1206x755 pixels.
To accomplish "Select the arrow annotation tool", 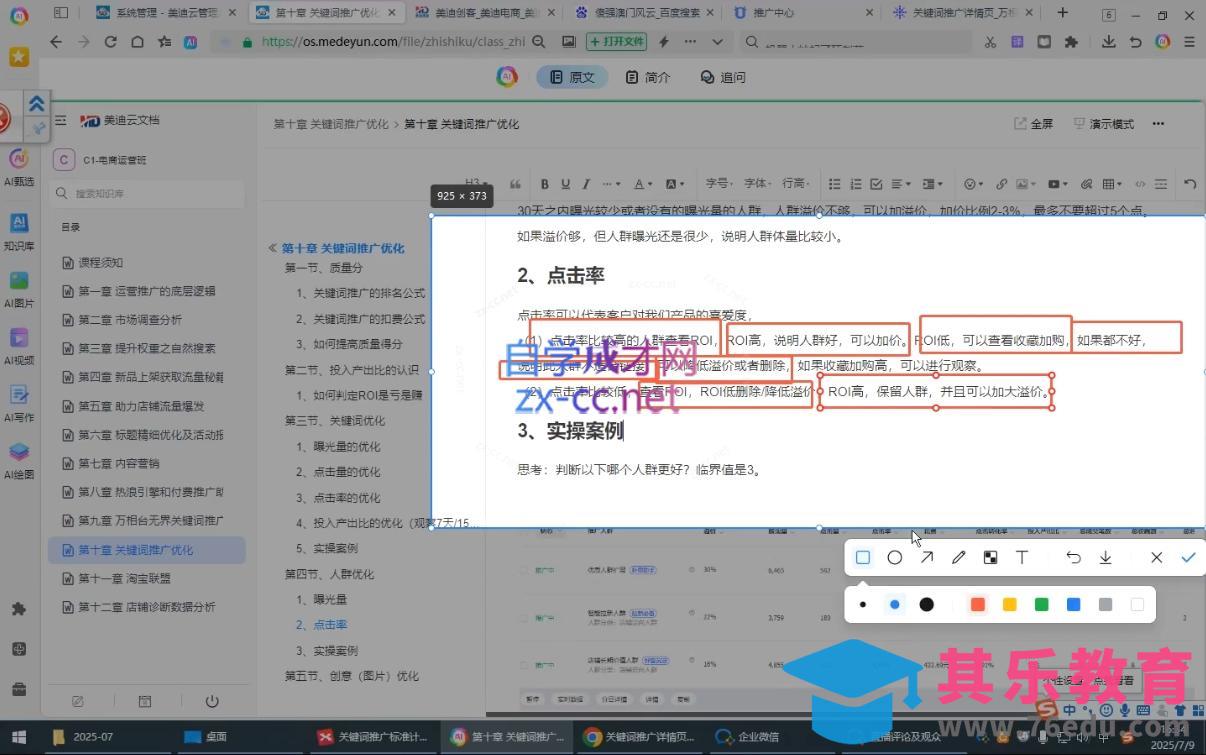I will 926,557.
